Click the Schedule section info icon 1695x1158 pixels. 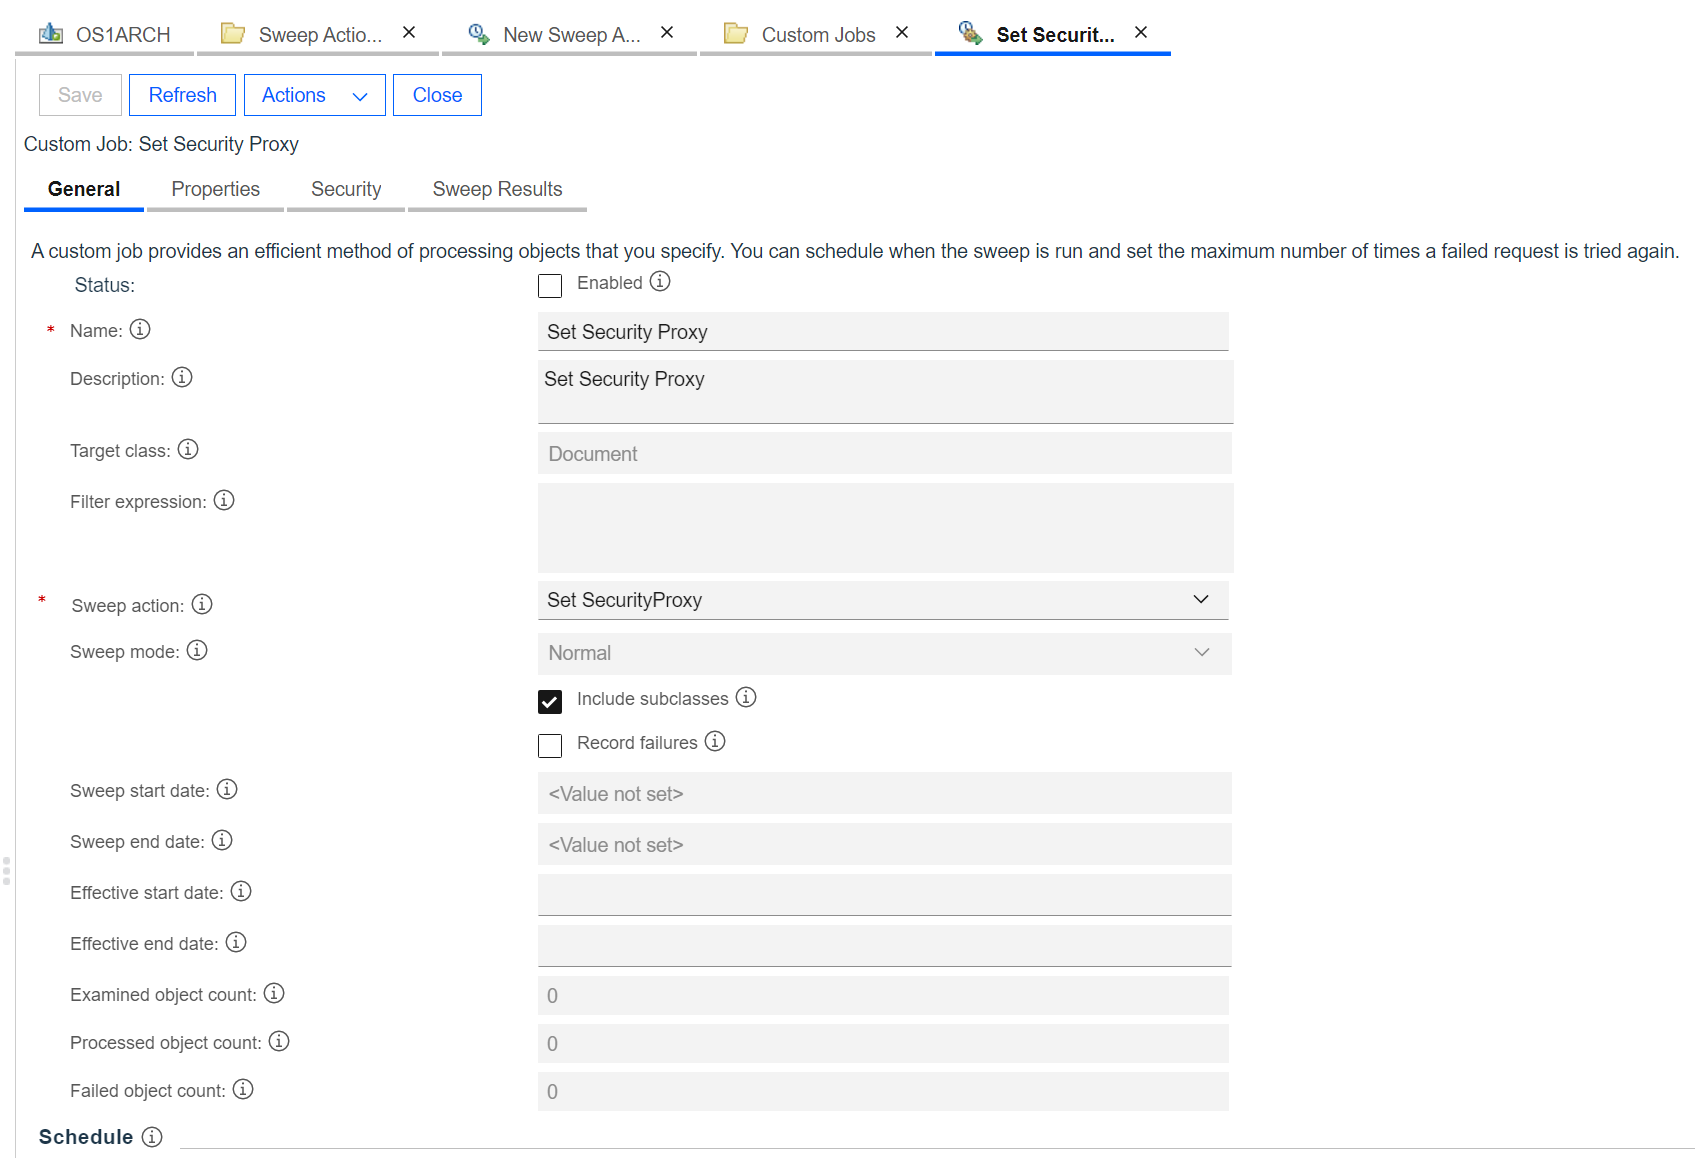point(152,1136)
